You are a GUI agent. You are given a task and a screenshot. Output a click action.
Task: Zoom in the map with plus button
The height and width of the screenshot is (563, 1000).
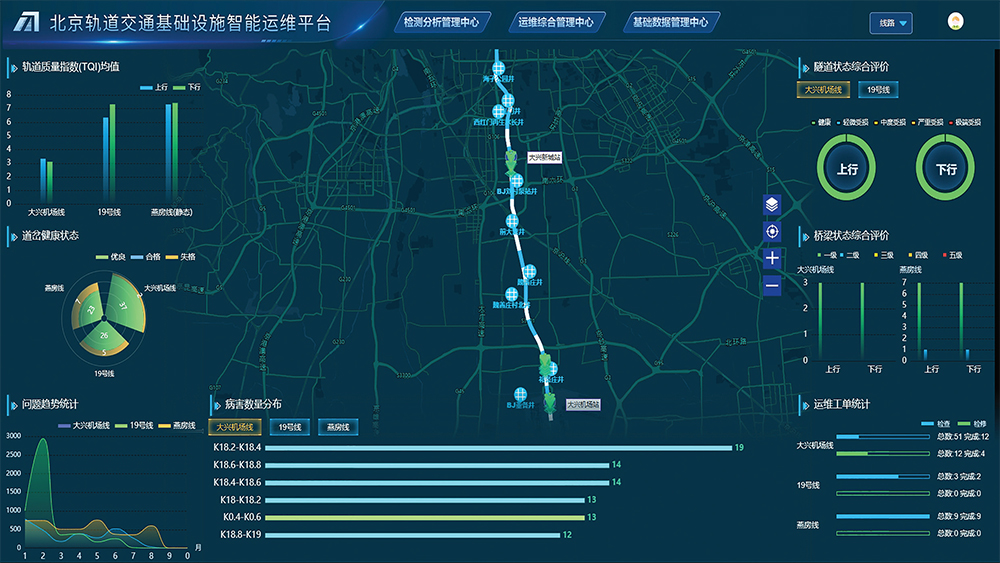click(x=771, y=259)
